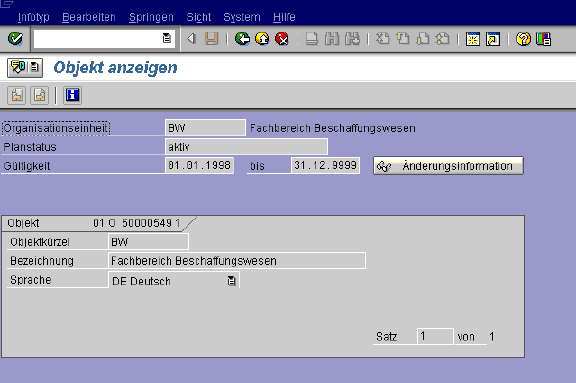Click the green checkmark Enter icon
576x383 pixels.
coord(15,39)
